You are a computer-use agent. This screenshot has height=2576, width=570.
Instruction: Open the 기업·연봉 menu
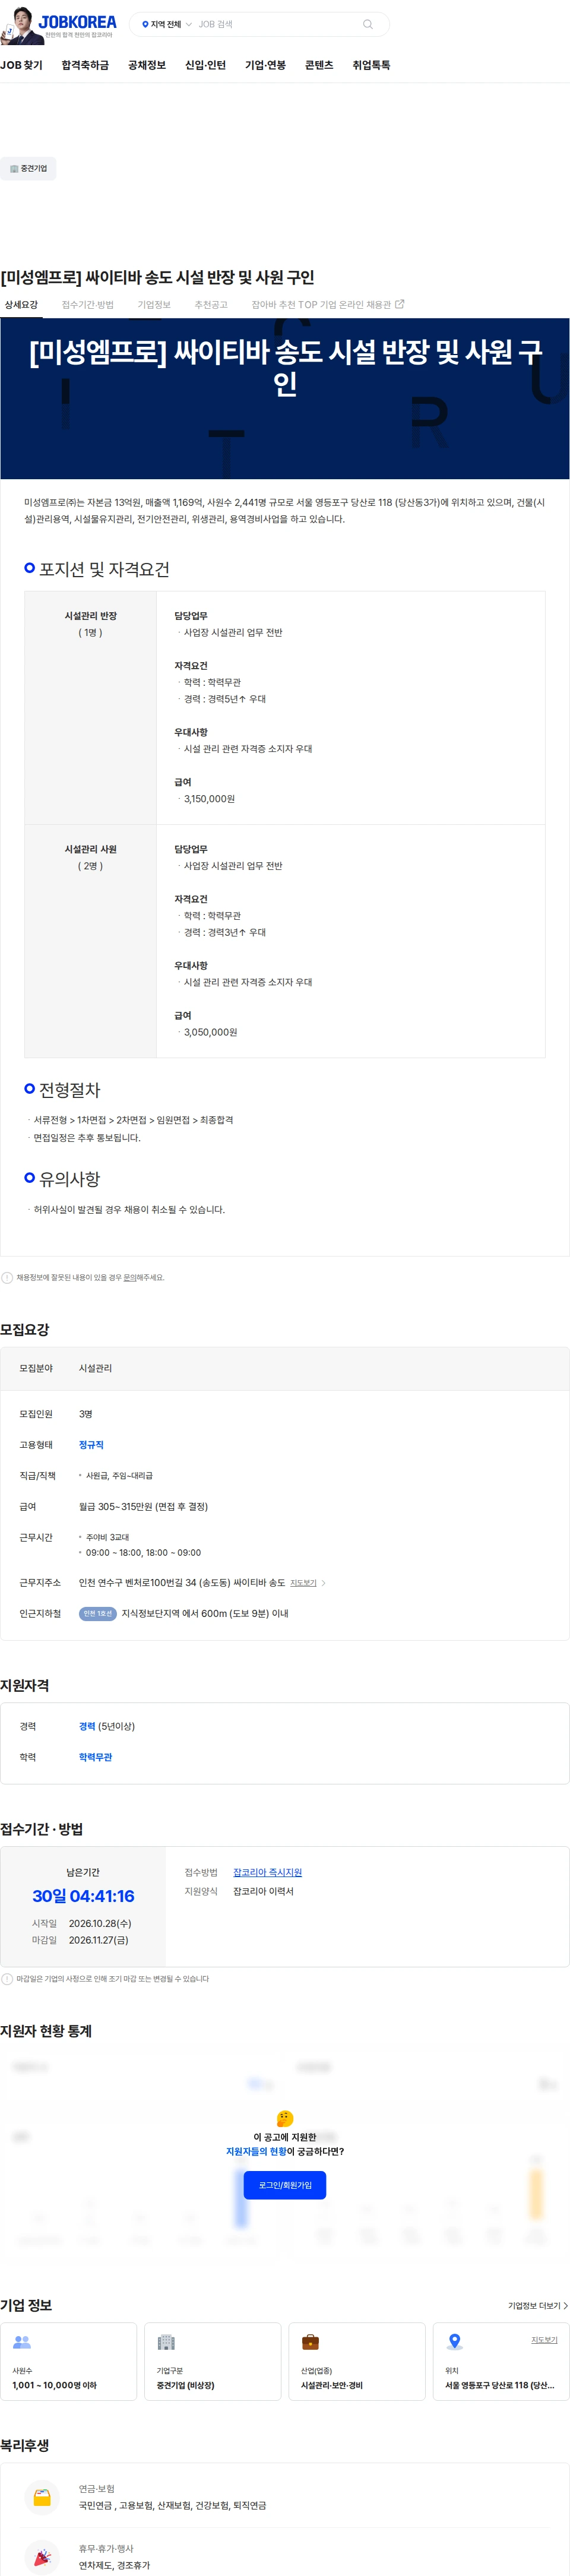[x=265, y=65]
